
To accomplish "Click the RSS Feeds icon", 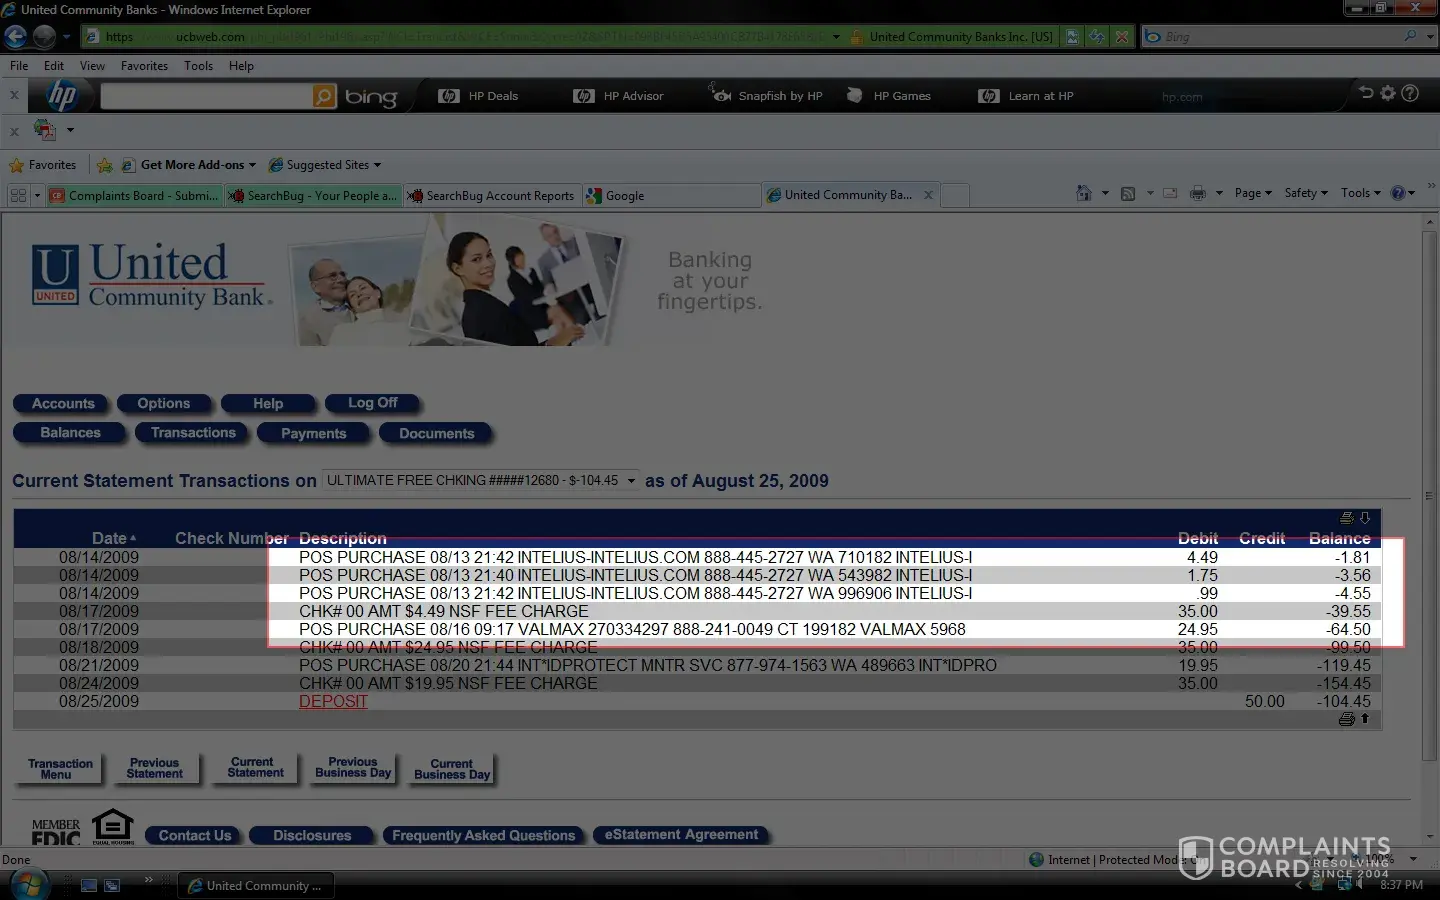I will (x=1128, y=193).
